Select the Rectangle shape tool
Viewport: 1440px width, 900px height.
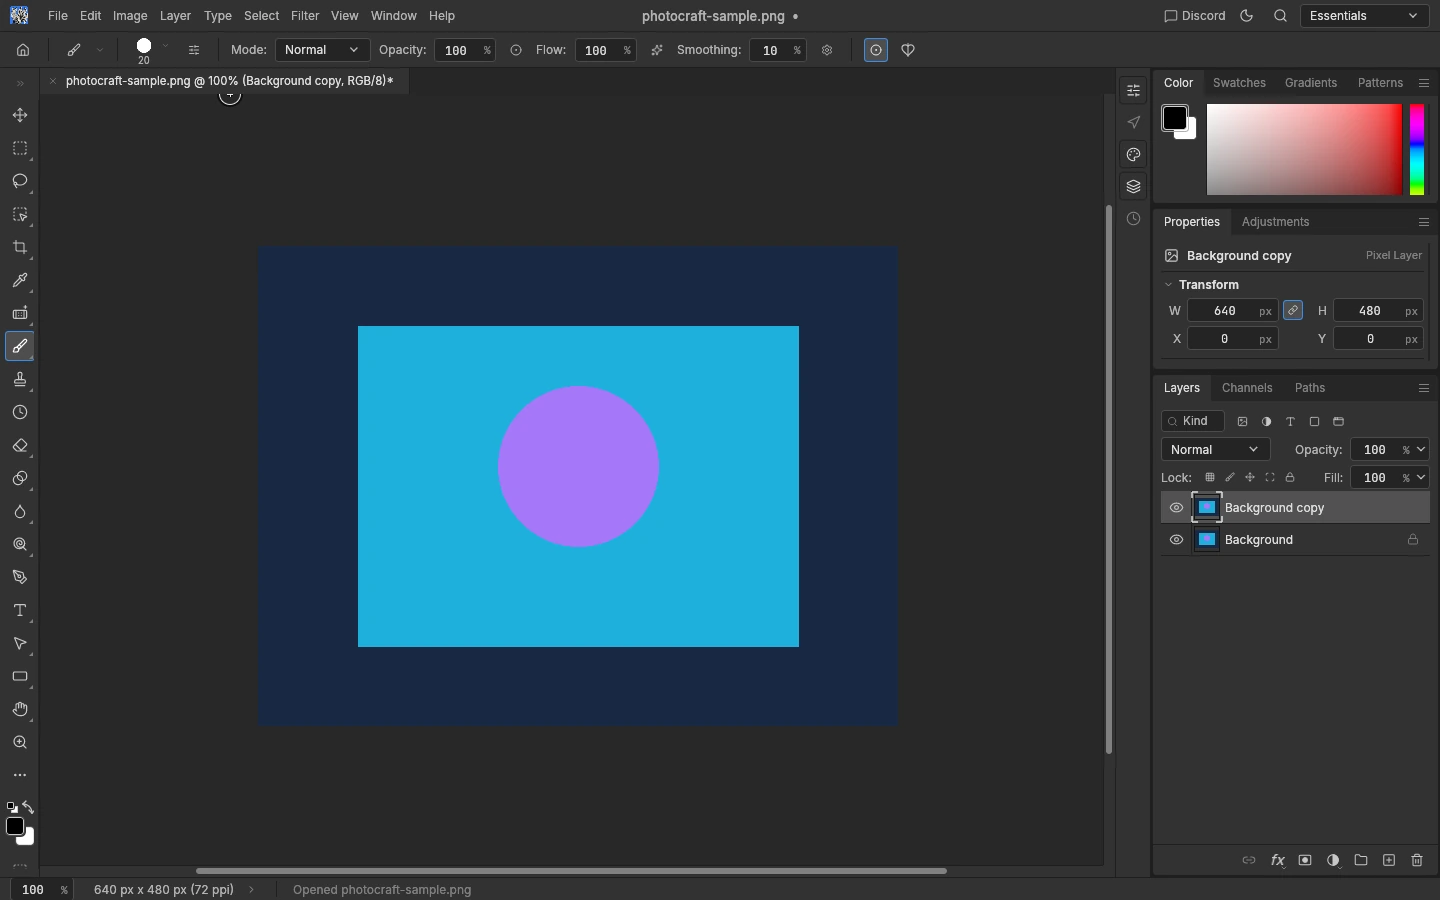(x=20, y=676)
